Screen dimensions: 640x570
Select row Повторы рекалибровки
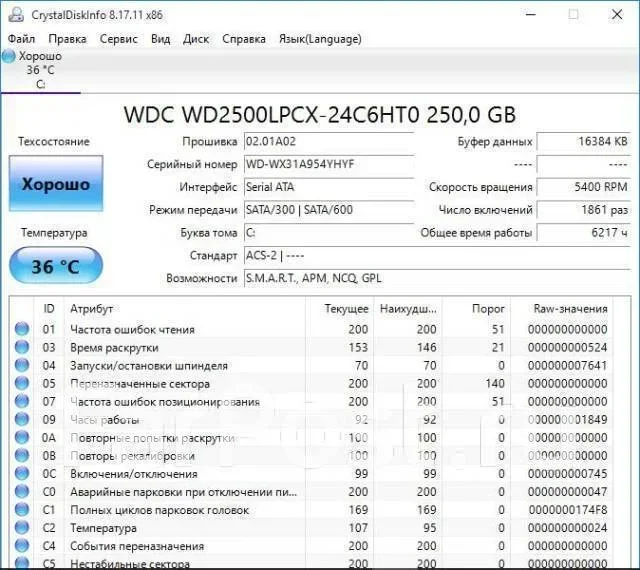311,456
